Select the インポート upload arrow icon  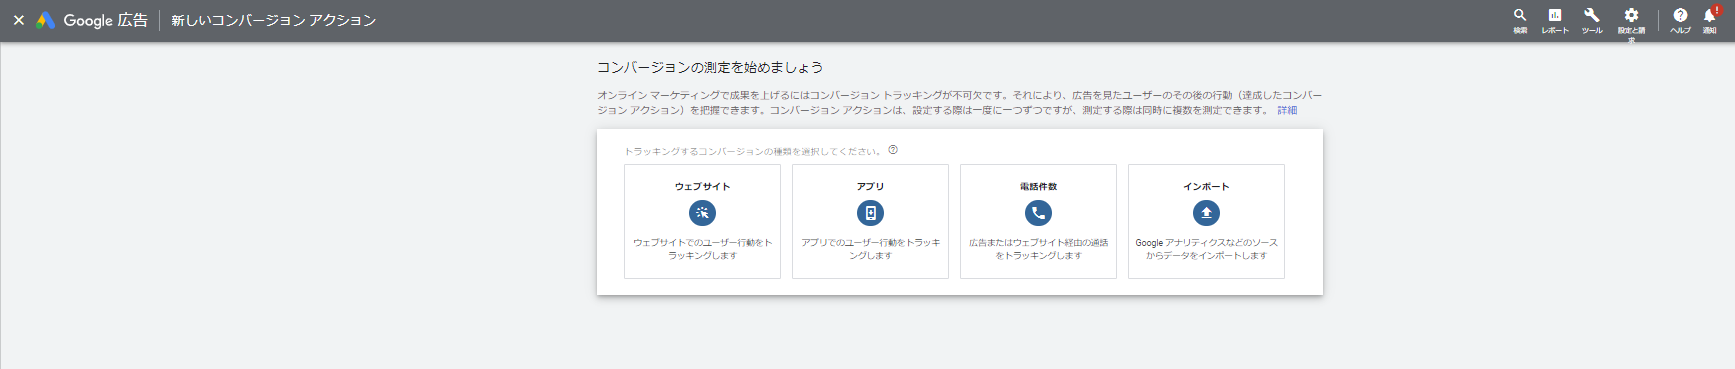pos(1206,213)
